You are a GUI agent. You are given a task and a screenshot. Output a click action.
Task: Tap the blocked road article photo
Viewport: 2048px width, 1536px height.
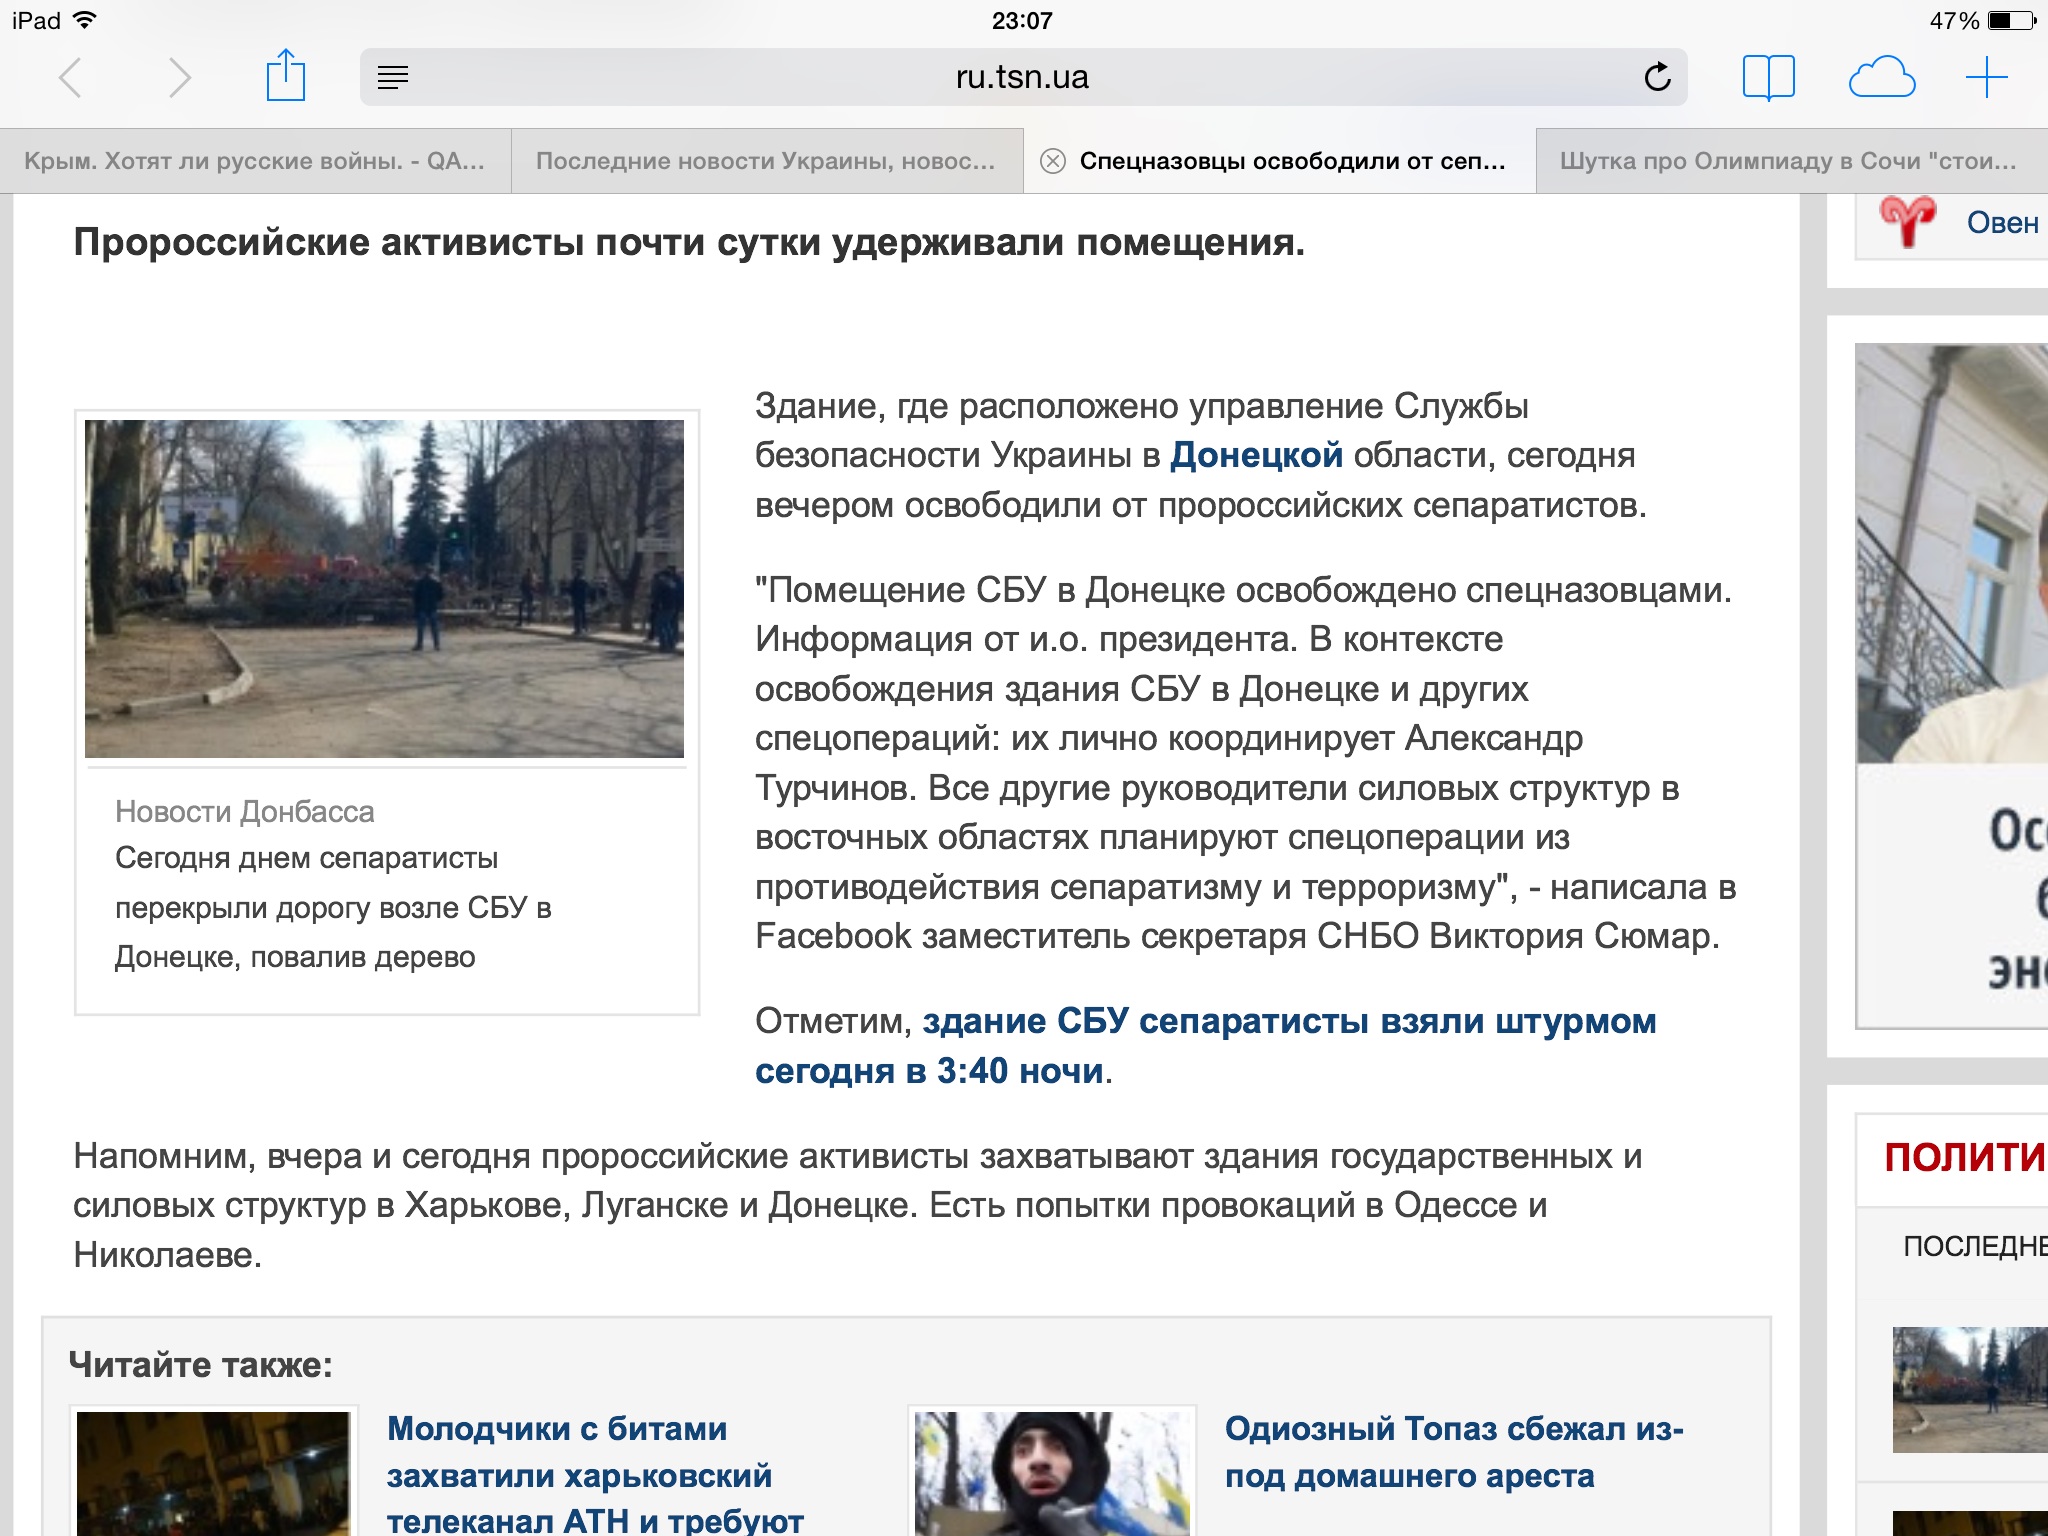click(384, 588)
